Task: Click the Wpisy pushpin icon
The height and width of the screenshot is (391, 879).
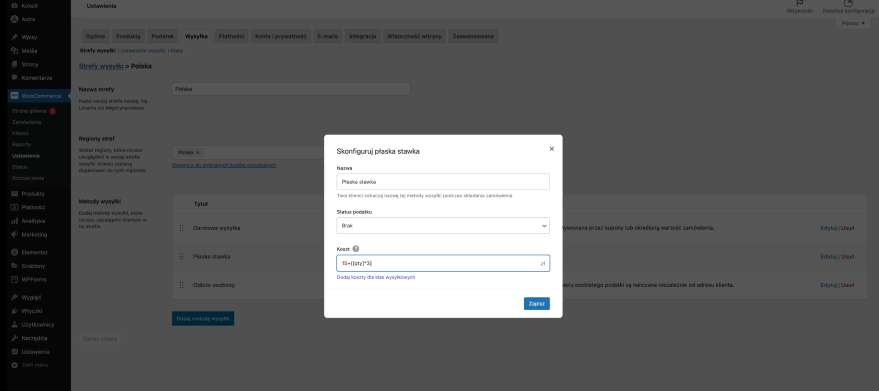Action: (x=15, y=37)
